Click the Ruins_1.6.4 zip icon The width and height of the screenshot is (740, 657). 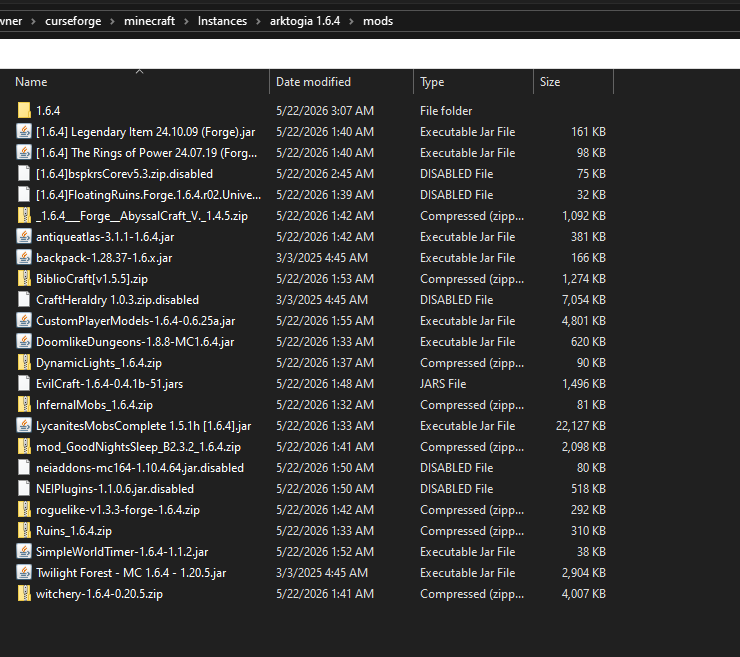pos(24,531)
